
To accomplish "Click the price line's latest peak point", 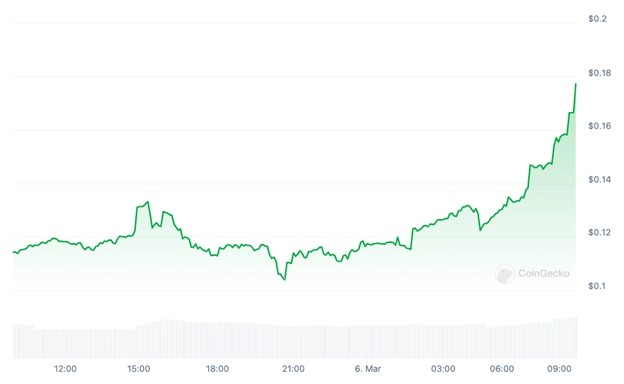I will (x=575, y=84).
